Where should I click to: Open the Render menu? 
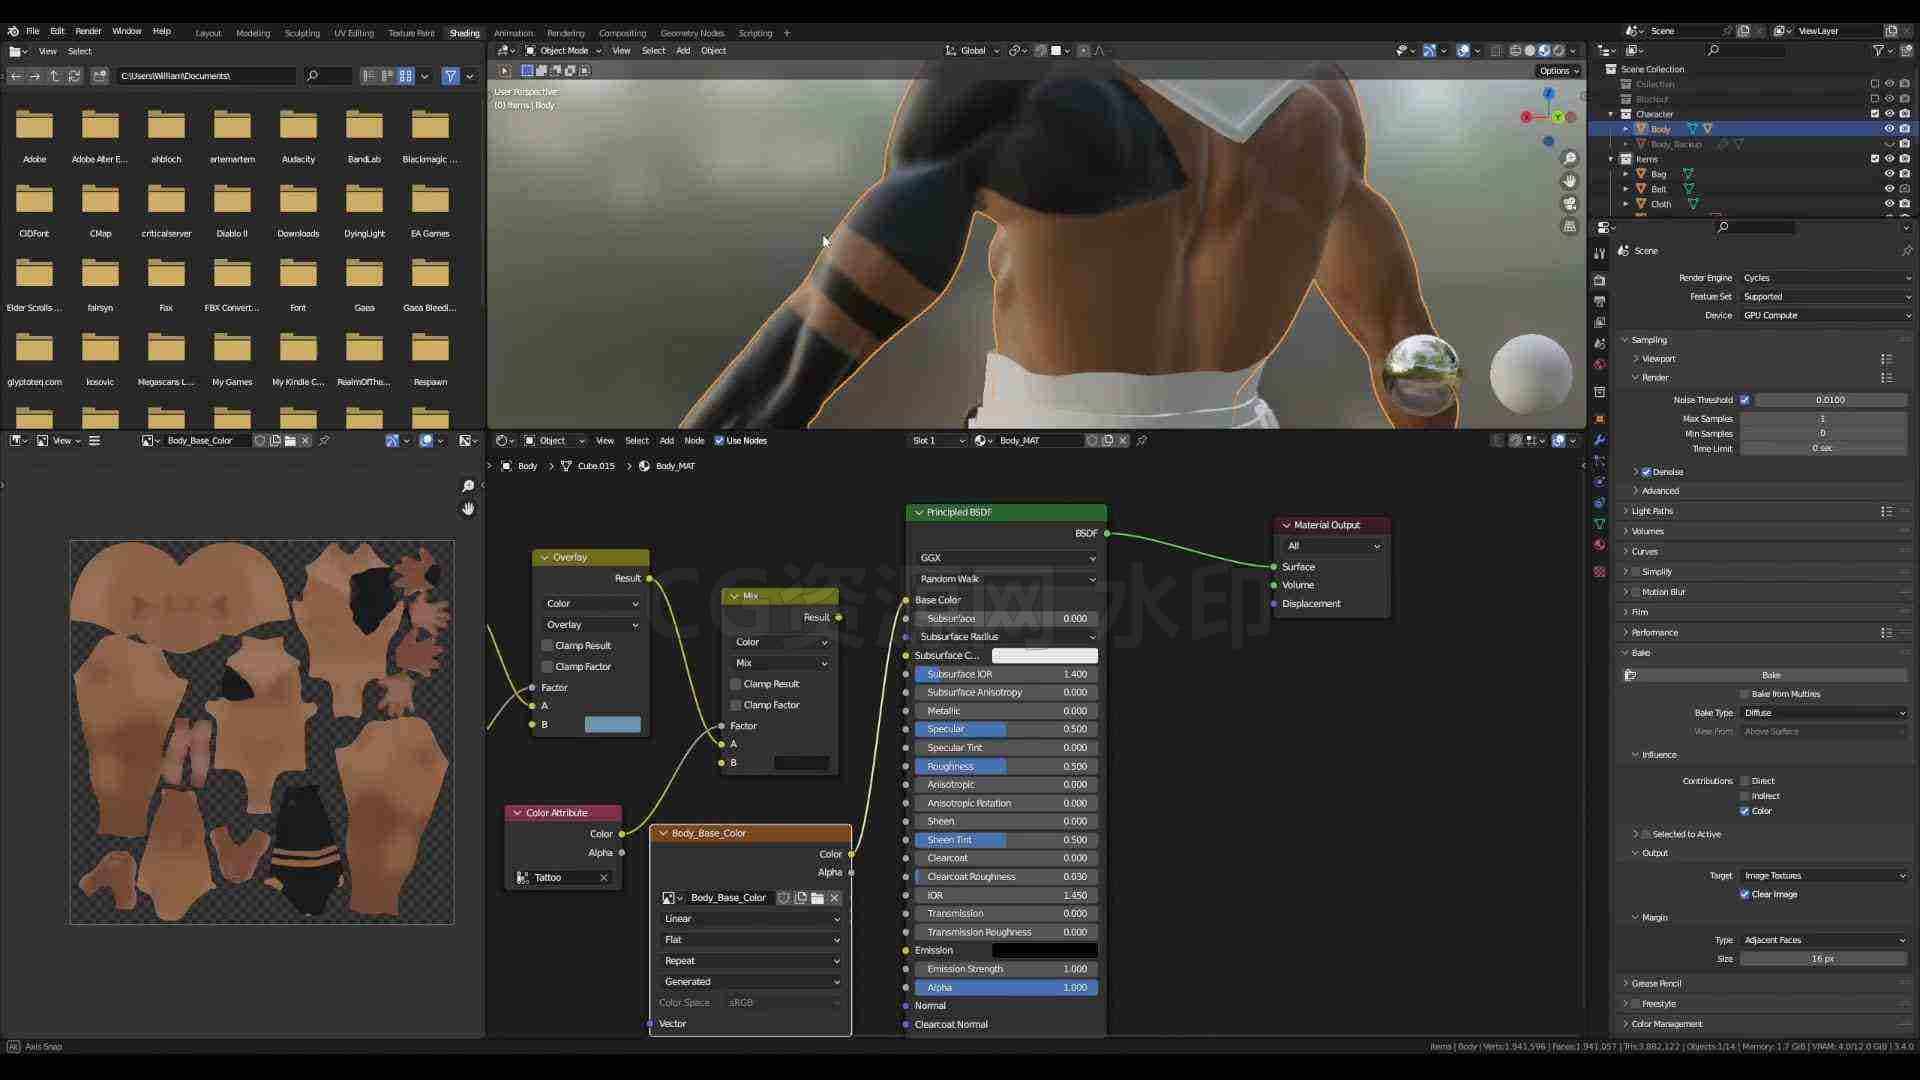pos(88,32)
